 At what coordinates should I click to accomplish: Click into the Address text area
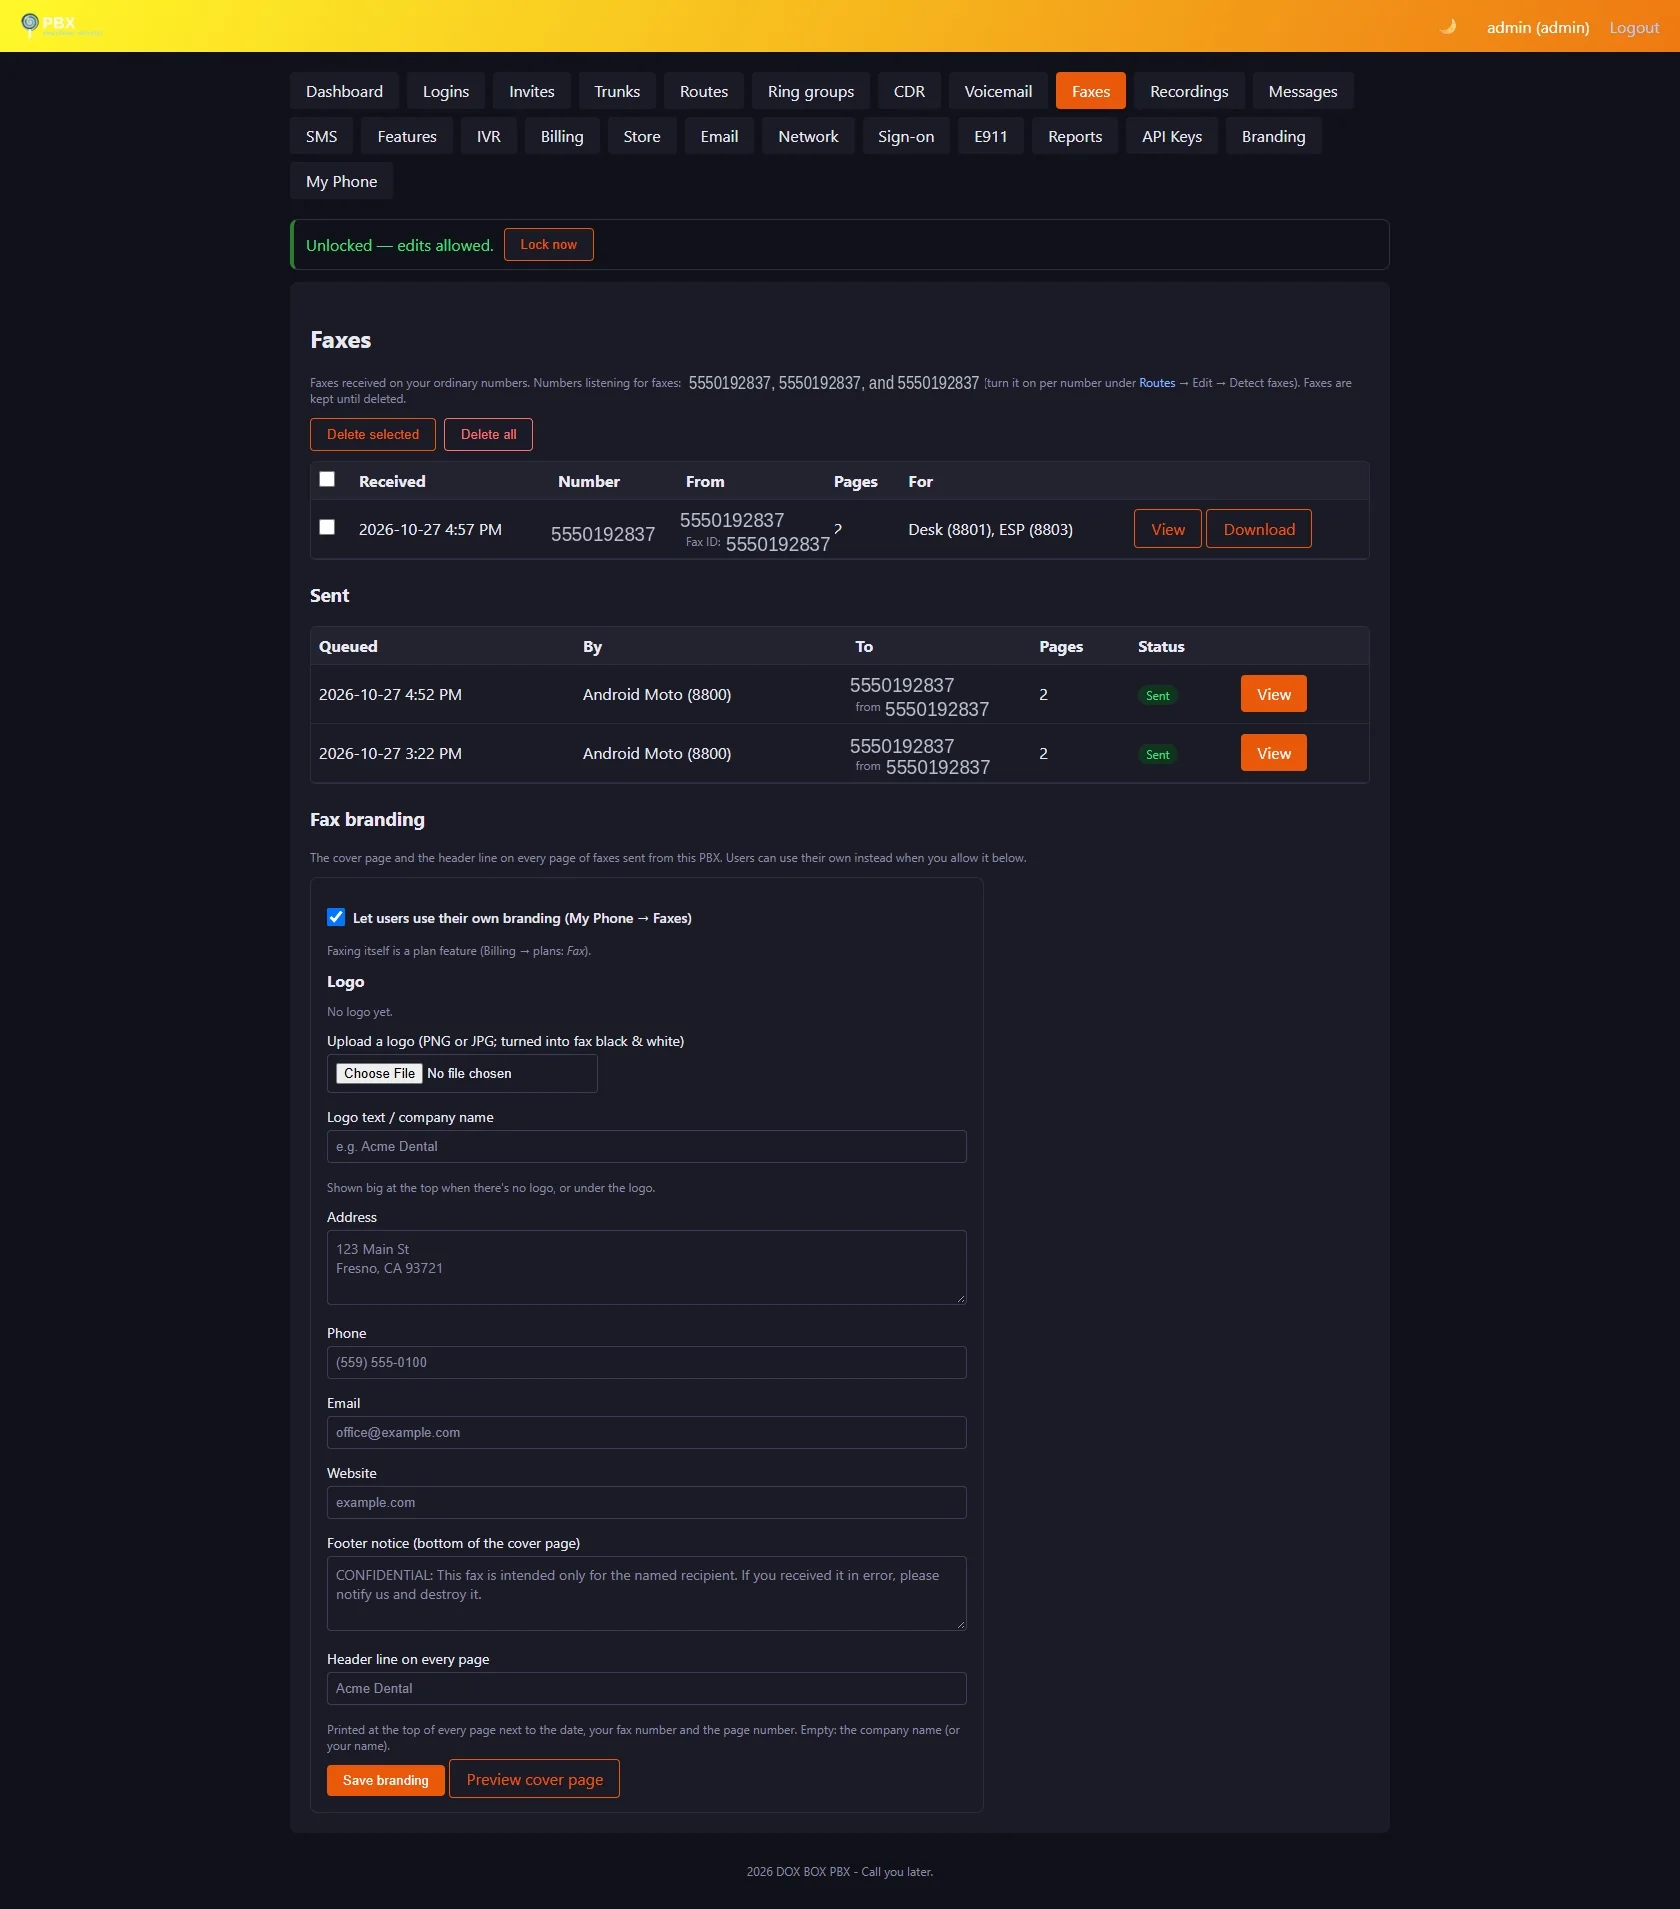[x=646, y=1267]
